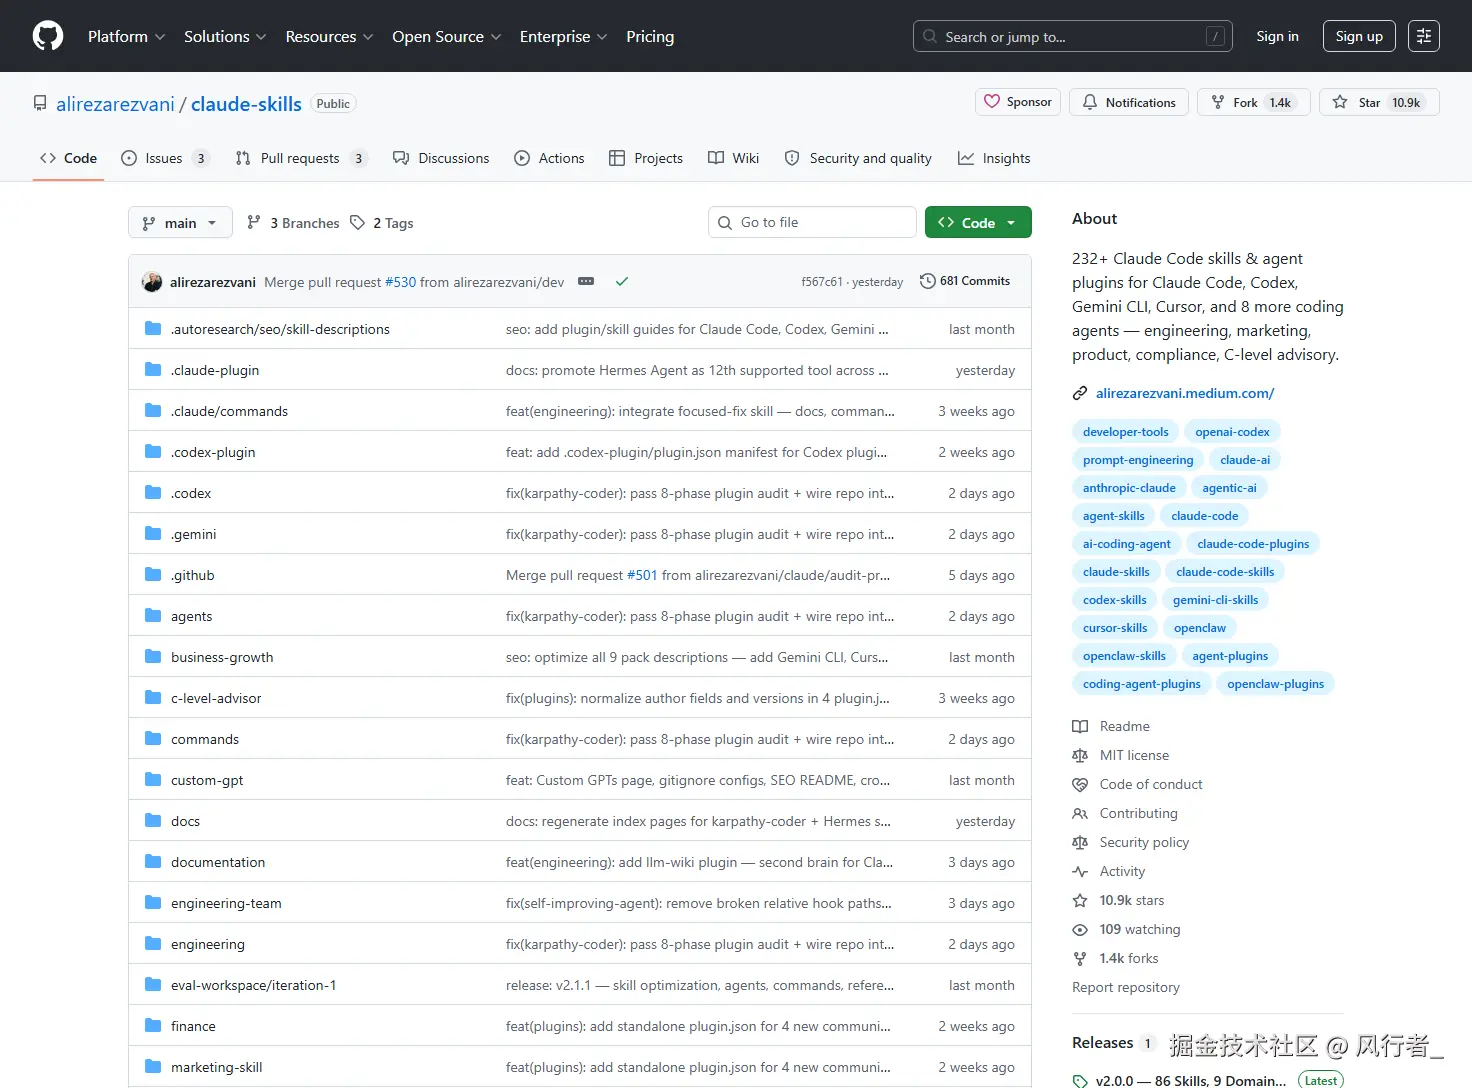
Task: Open the .github folder
Action: point(192,575)
